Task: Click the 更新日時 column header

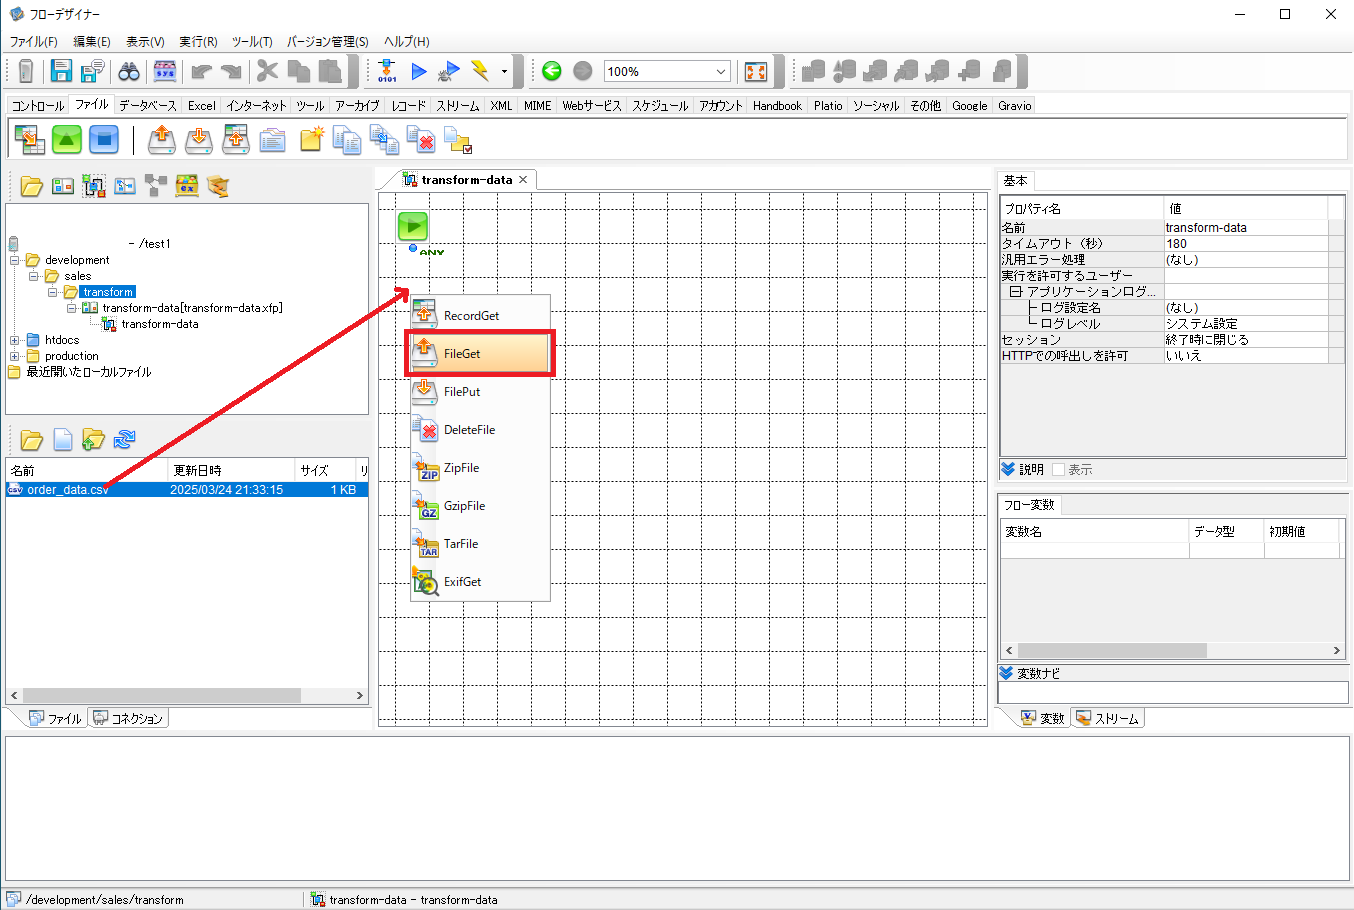Action: tap(231, 470)
